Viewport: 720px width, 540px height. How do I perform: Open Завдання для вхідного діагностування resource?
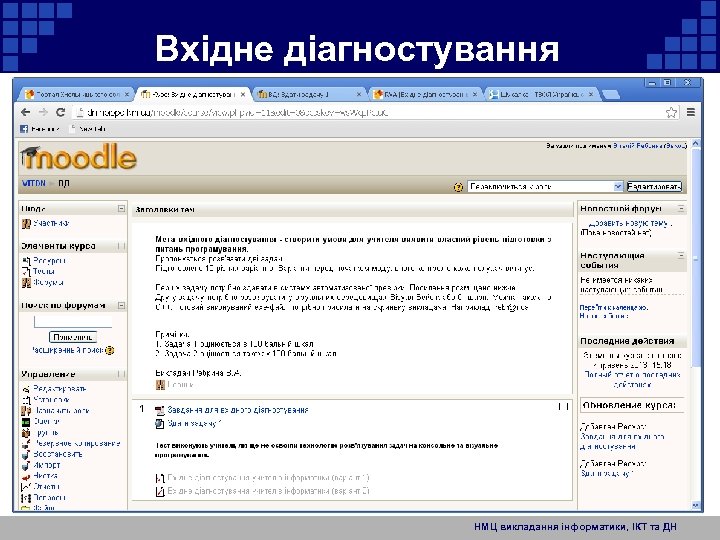(x=237, y=410)
